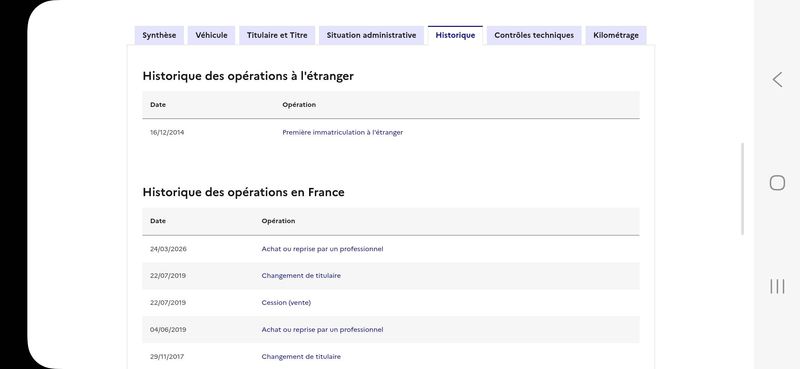Switch to the Synthèse tab
This screenshot has height=369, width=800.
pos(159,35)
